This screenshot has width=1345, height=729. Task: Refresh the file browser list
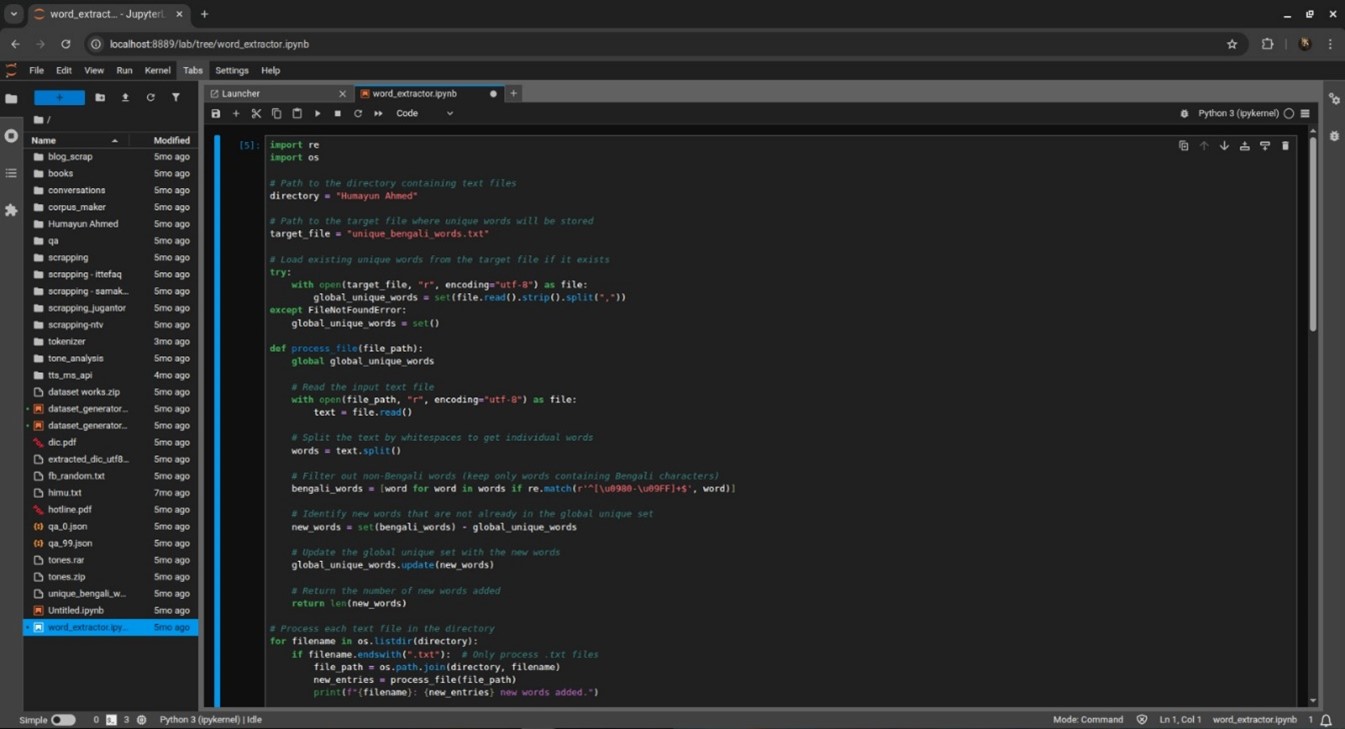click(x=150, y=98)
